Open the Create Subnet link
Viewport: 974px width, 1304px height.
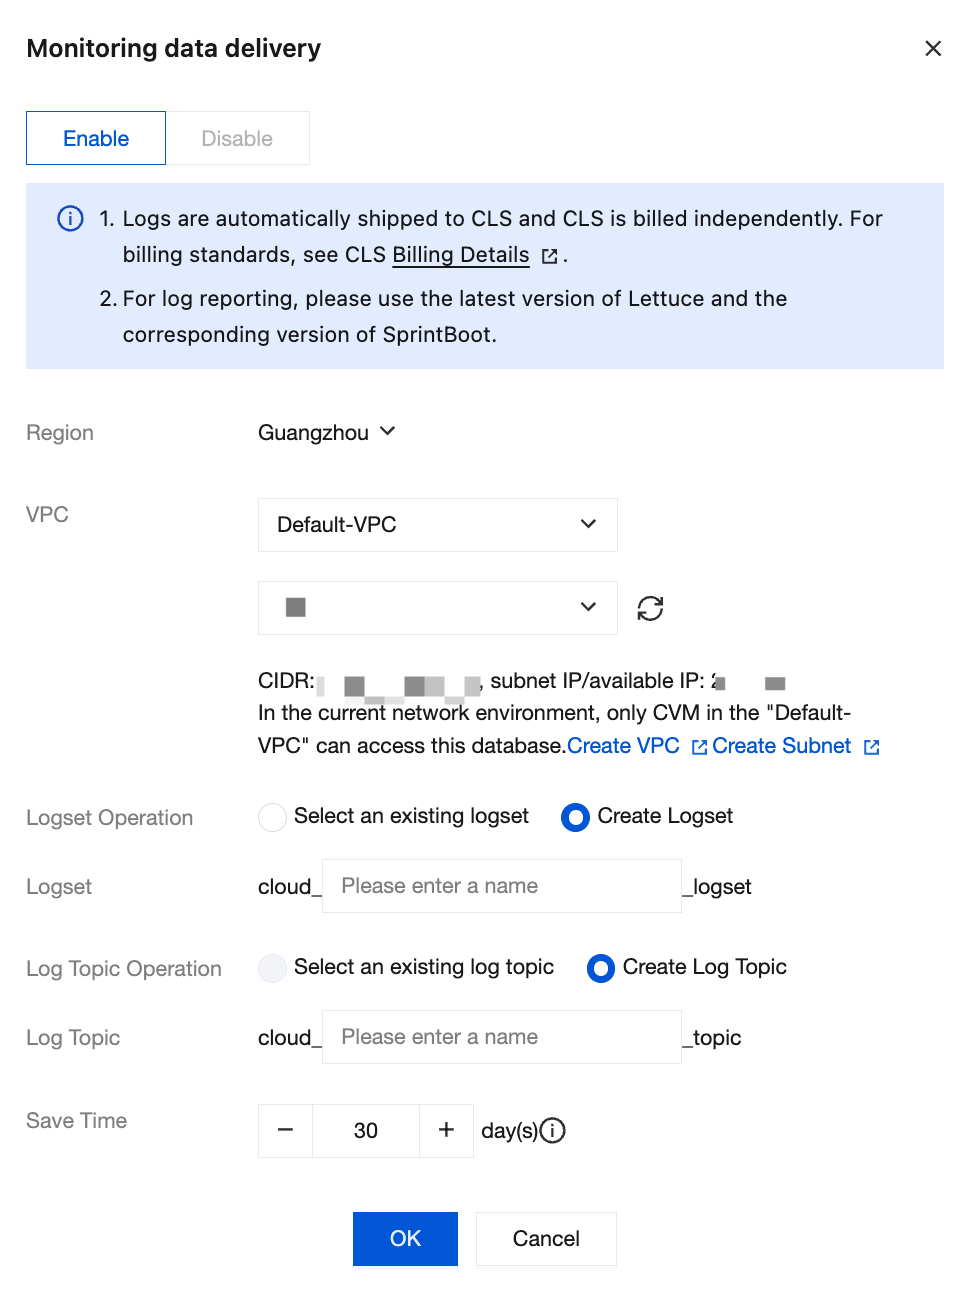click(x=781, y=746)
